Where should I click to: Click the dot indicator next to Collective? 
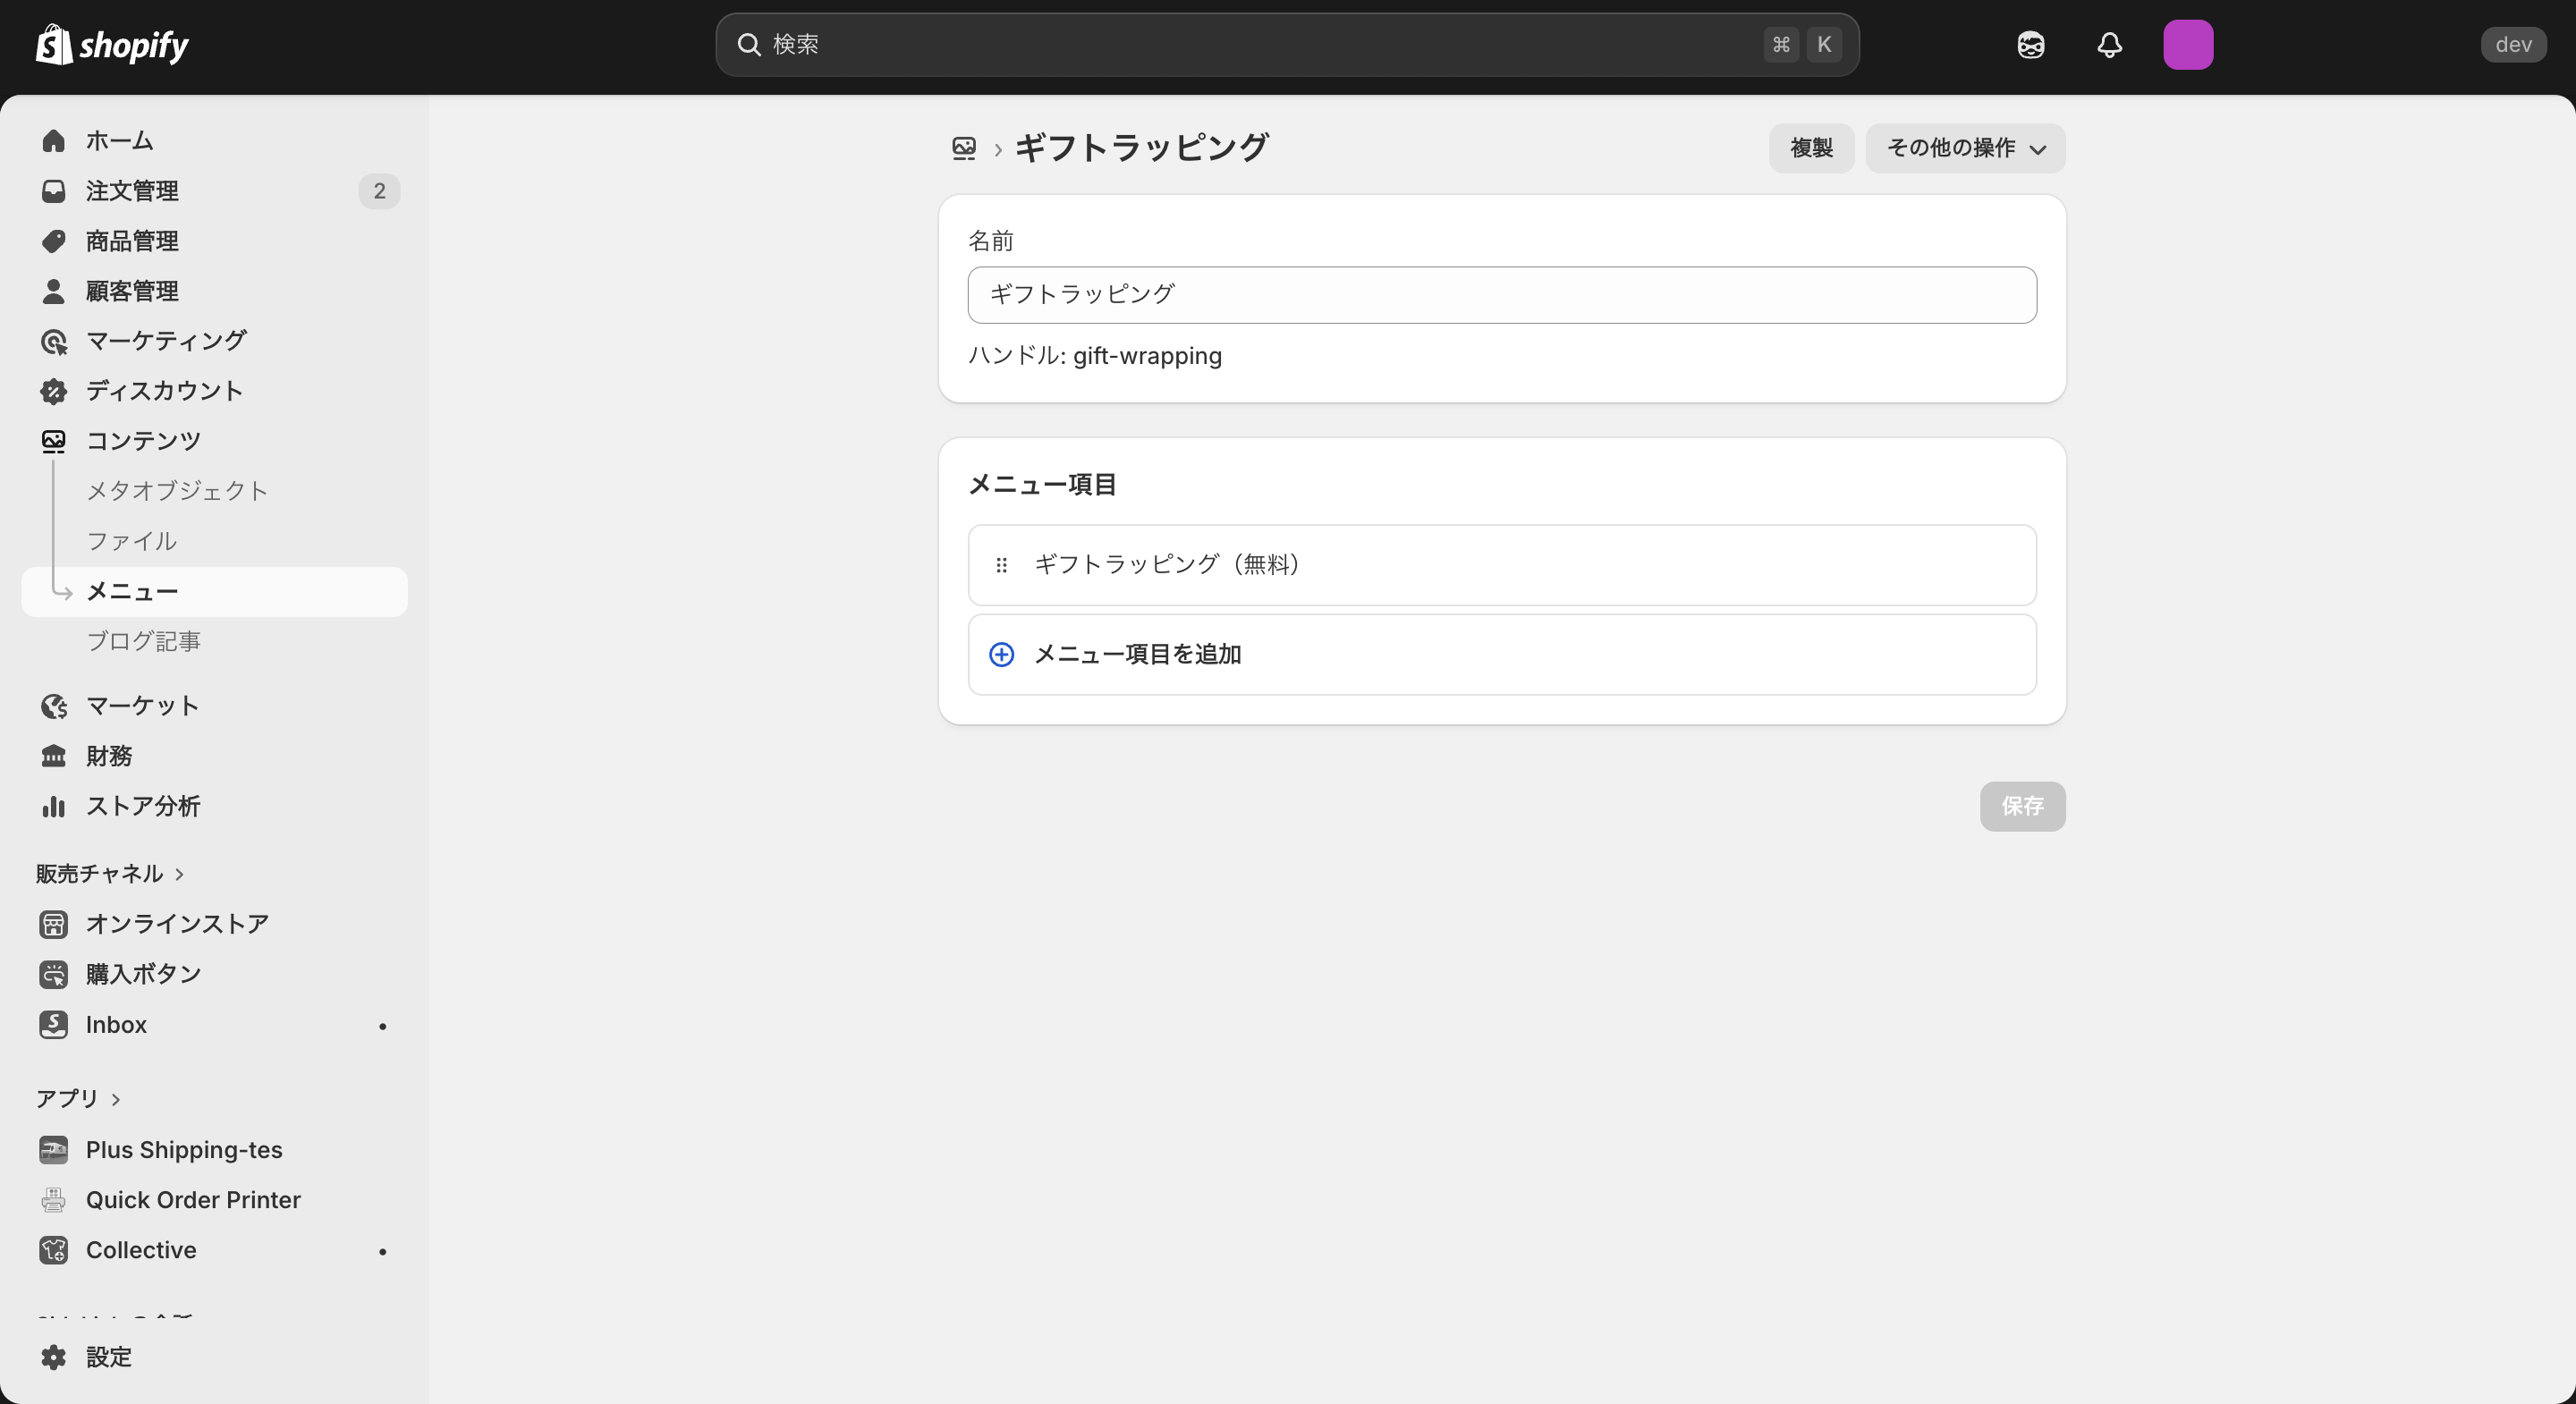tap(382, 1251)
